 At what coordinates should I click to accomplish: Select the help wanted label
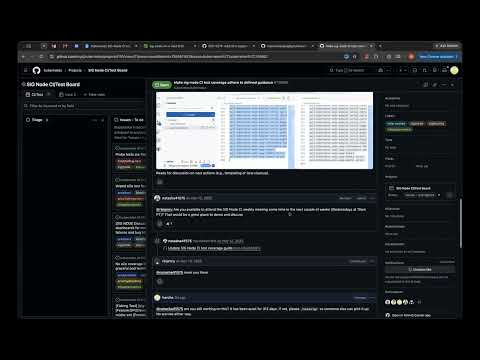click(x=396, y=124)
